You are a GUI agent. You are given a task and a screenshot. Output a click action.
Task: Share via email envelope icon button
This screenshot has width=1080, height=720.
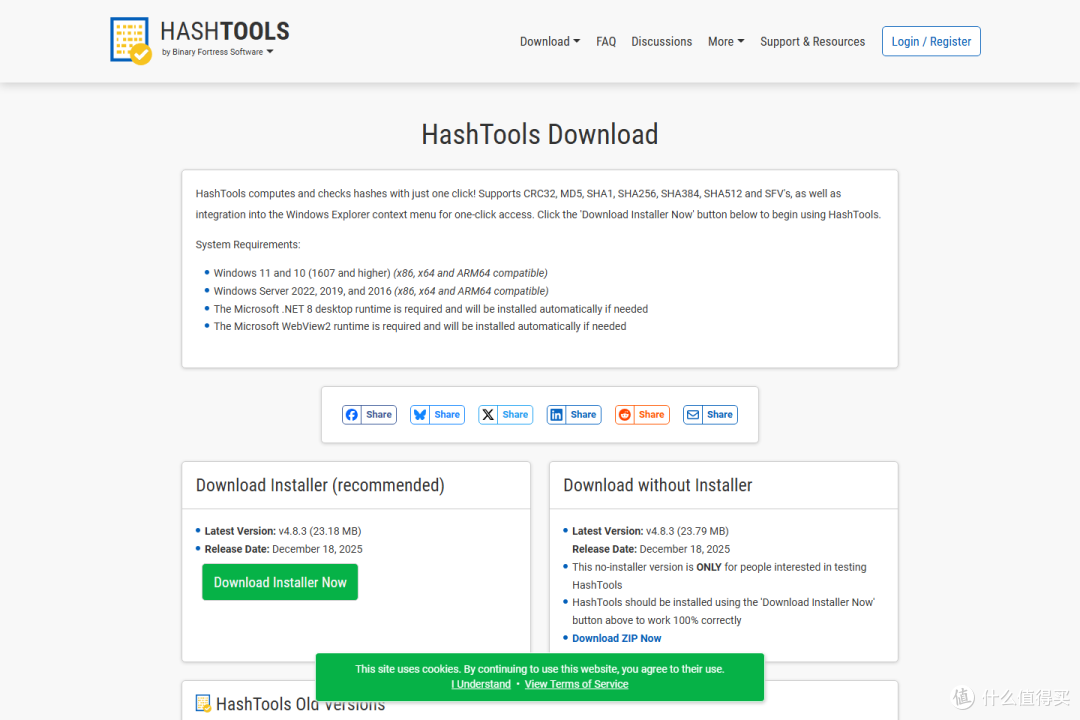coord(710,415)
